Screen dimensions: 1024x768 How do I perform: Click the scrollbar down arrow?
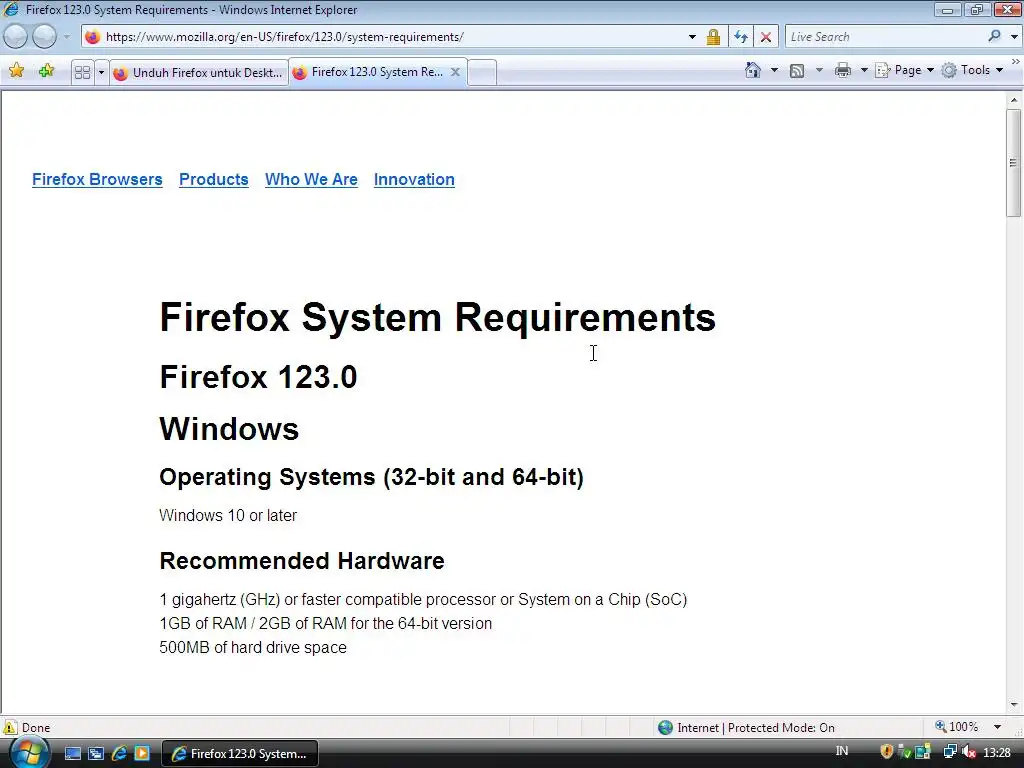(x=1014, y=705)
